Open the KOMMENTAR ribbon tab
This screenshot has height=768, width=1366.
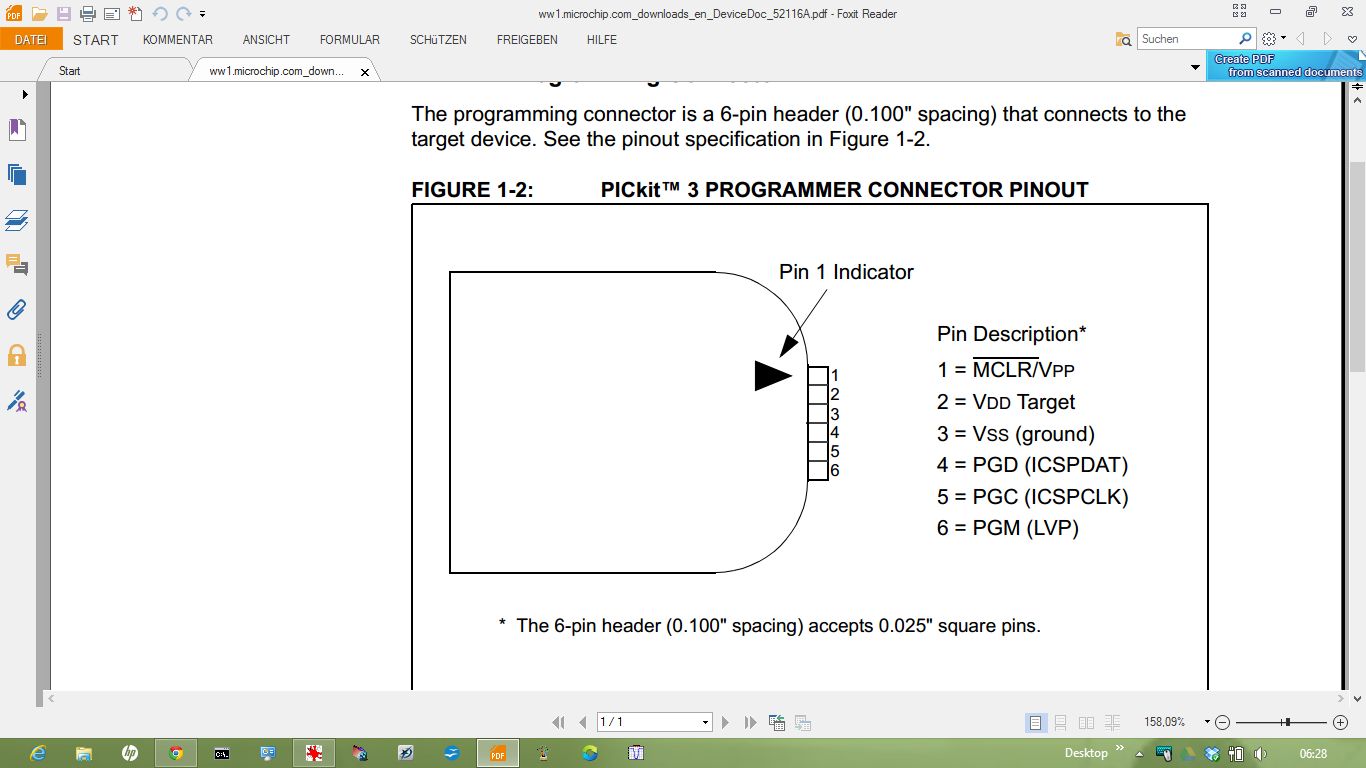pos(178,40)
